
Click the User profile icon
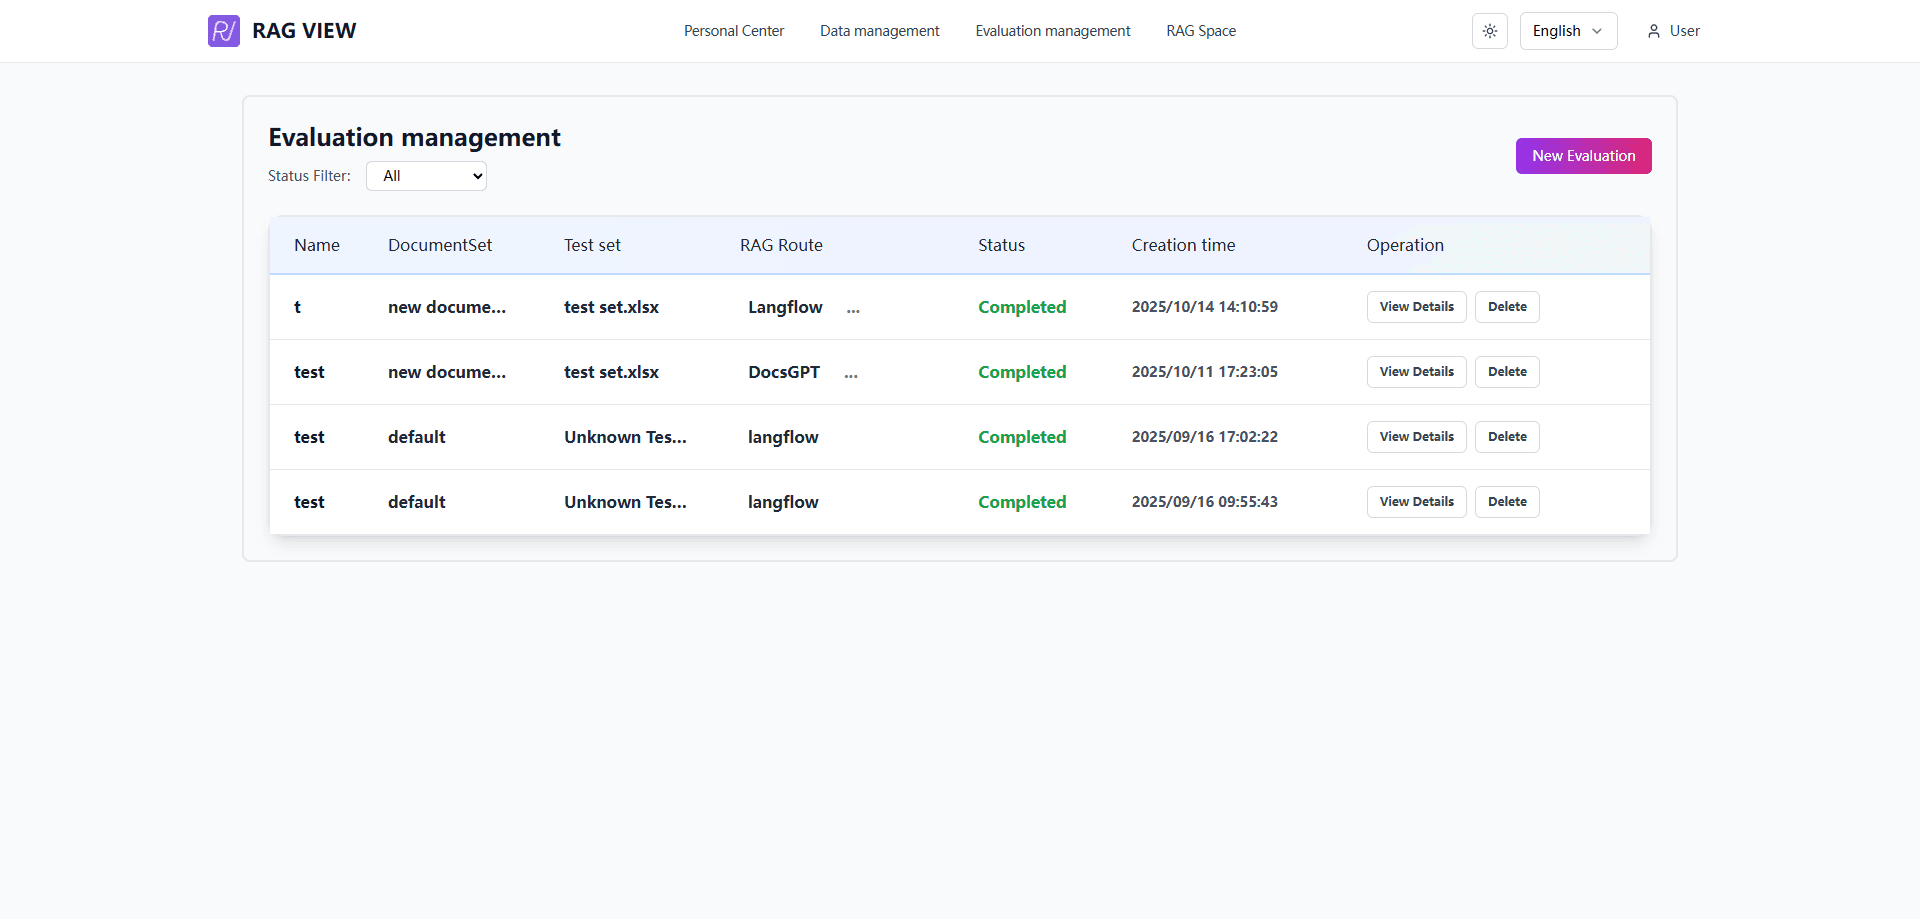coord(1653,31)
